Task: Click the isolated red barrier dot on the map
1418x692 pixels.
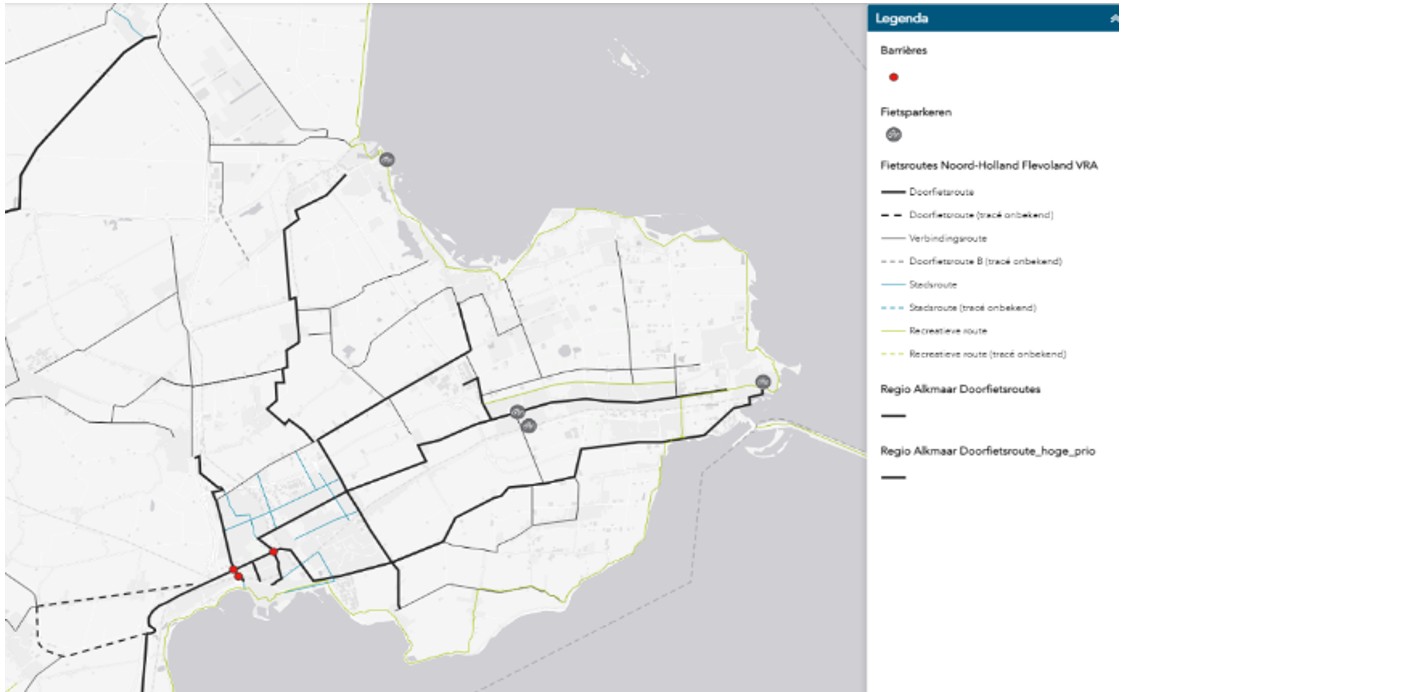Action: pos(273,551)
